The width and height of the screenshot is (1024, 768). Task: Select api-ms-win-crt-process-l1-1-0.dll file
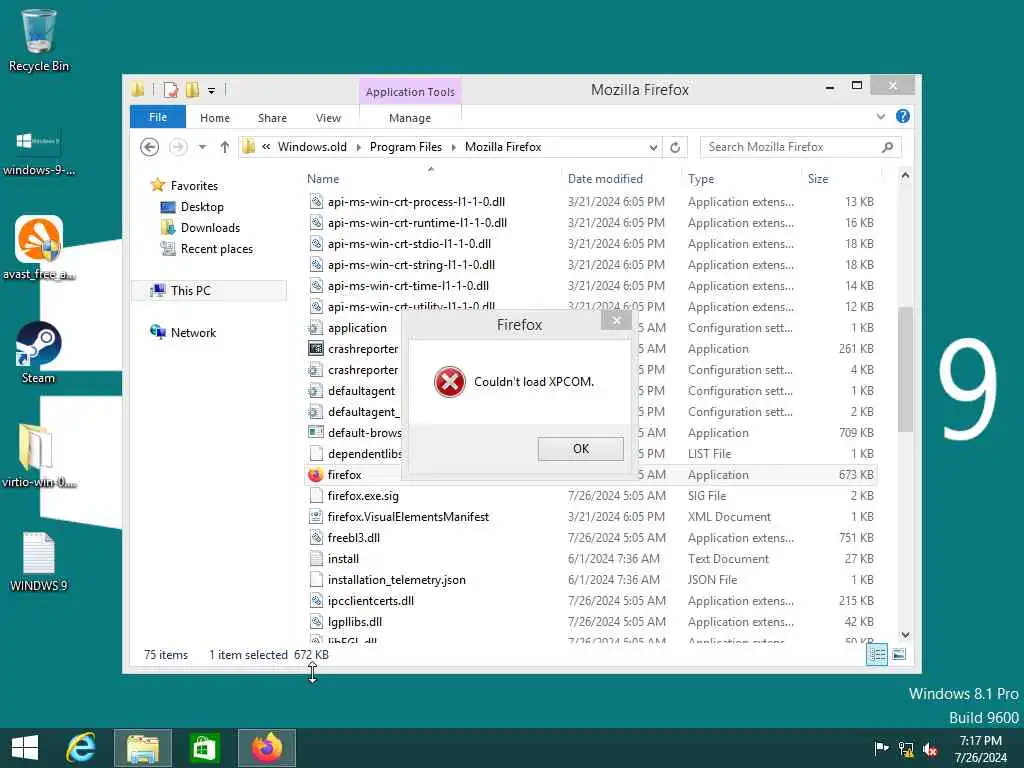click(416, 202)
